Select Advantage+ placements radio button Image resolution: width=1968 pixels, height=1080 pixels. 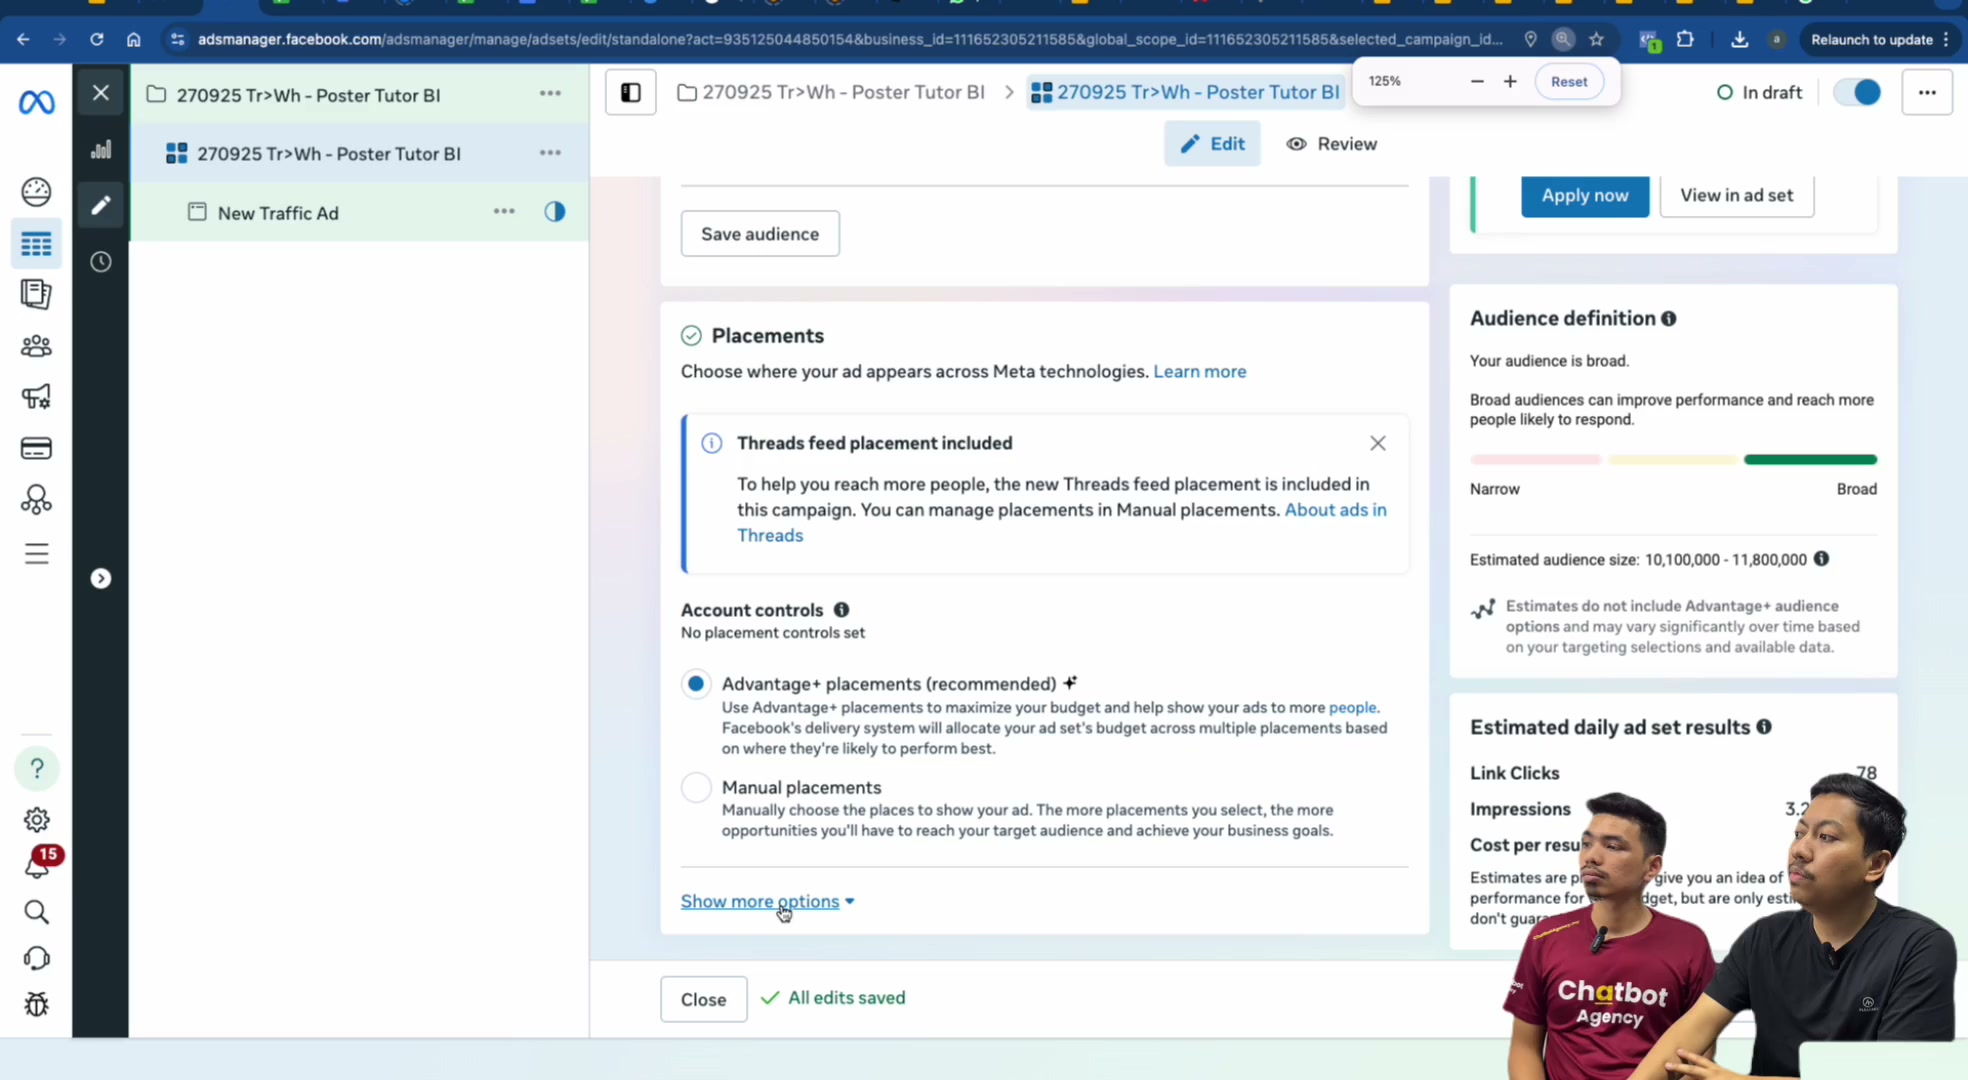tap(696, 684)
